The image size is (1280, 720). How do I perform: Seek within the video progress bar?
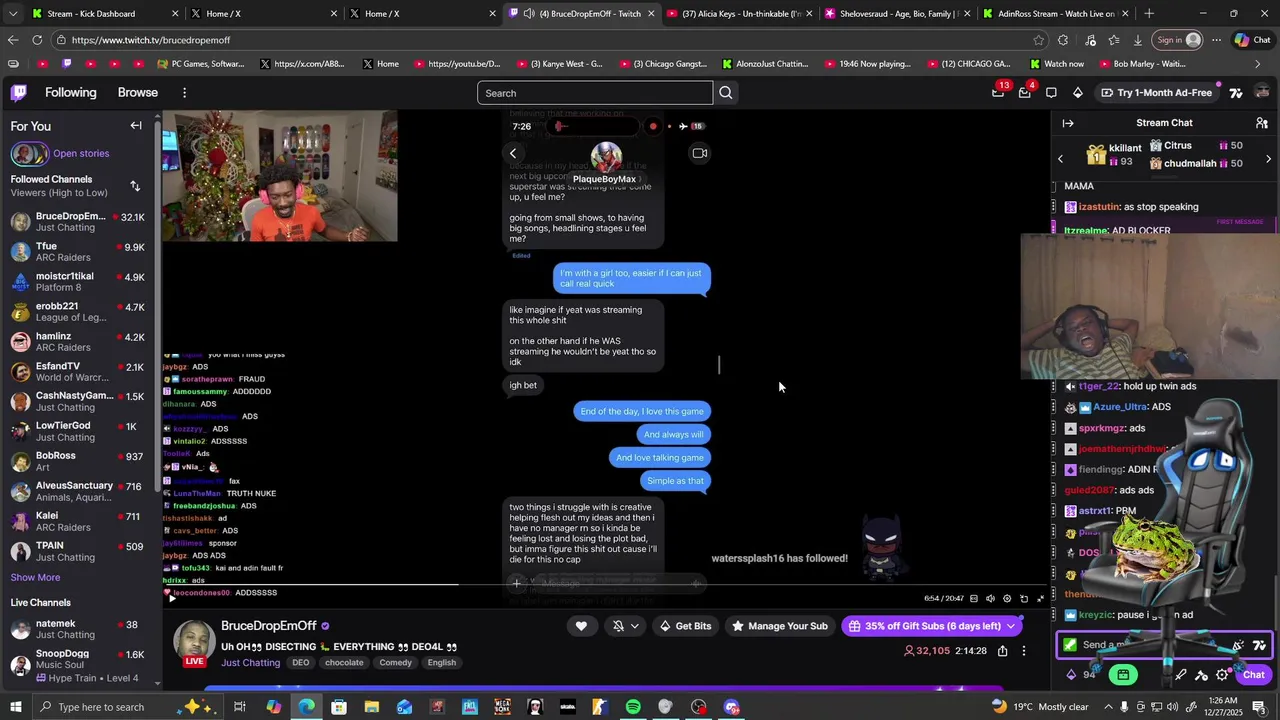point(606,585)
